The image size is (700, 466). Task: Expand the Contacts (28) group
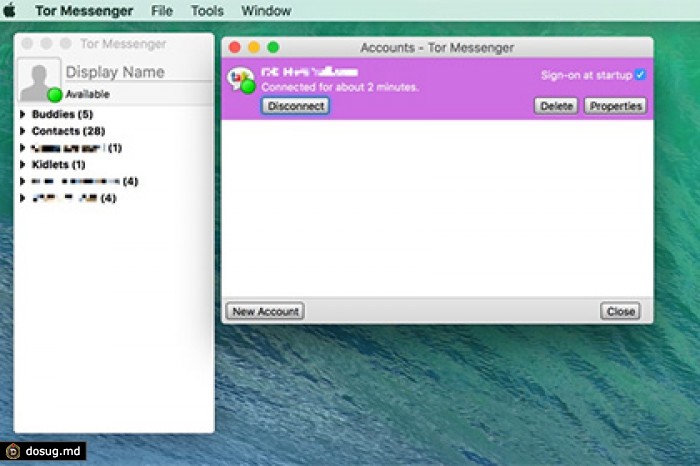coord(23,131)
